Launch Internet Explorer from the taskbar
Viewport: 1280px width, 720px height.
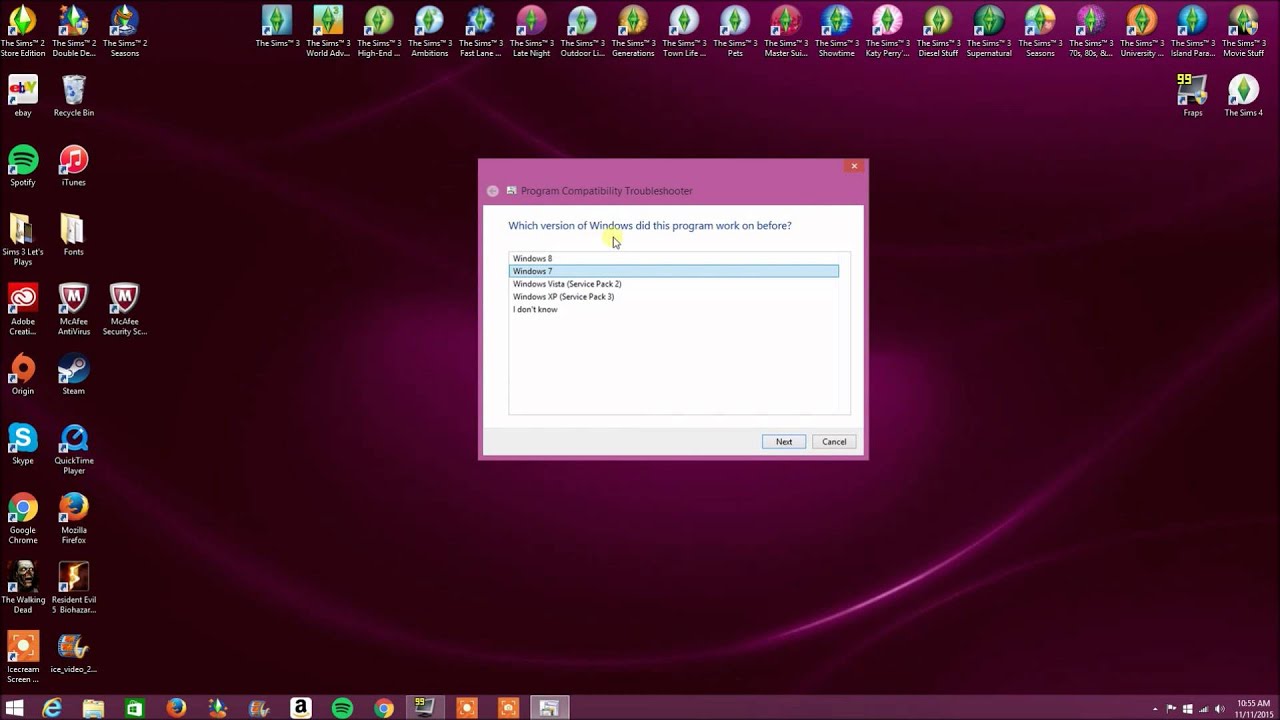tap(52, 708)
